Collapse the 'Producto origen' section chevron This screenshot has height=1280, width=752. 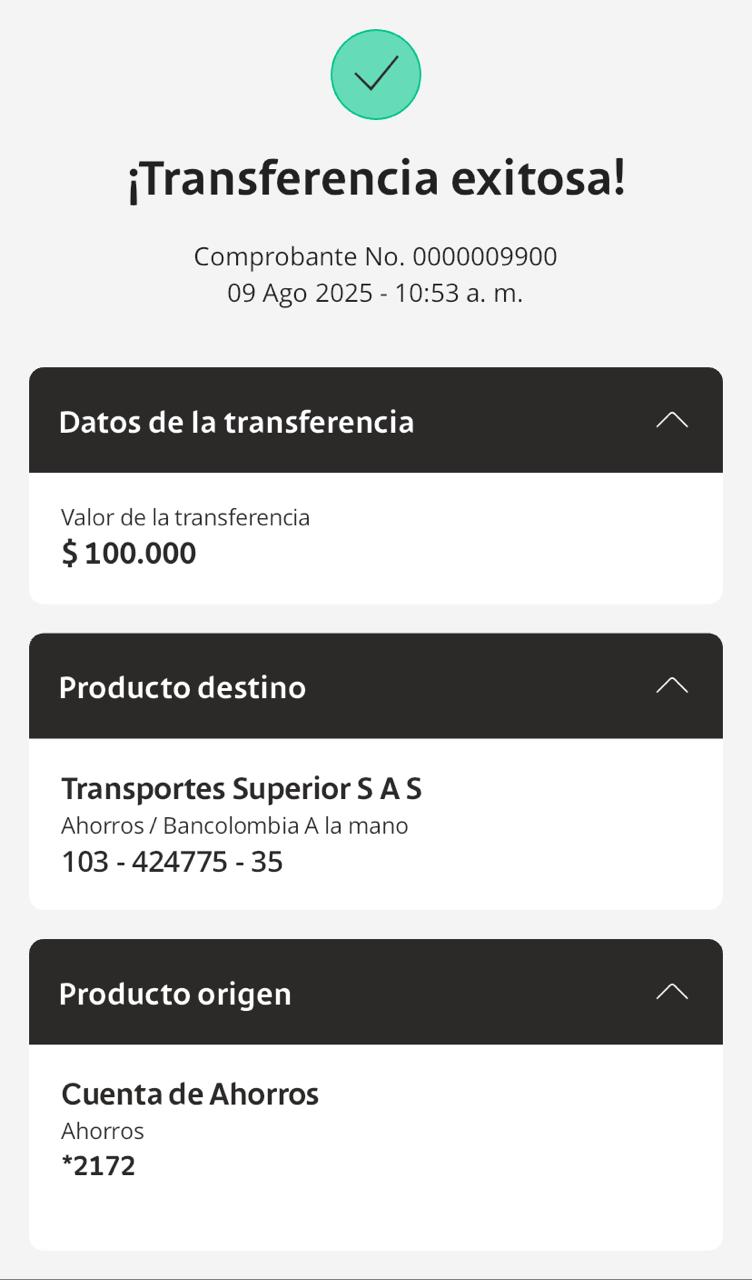(672, 992)
